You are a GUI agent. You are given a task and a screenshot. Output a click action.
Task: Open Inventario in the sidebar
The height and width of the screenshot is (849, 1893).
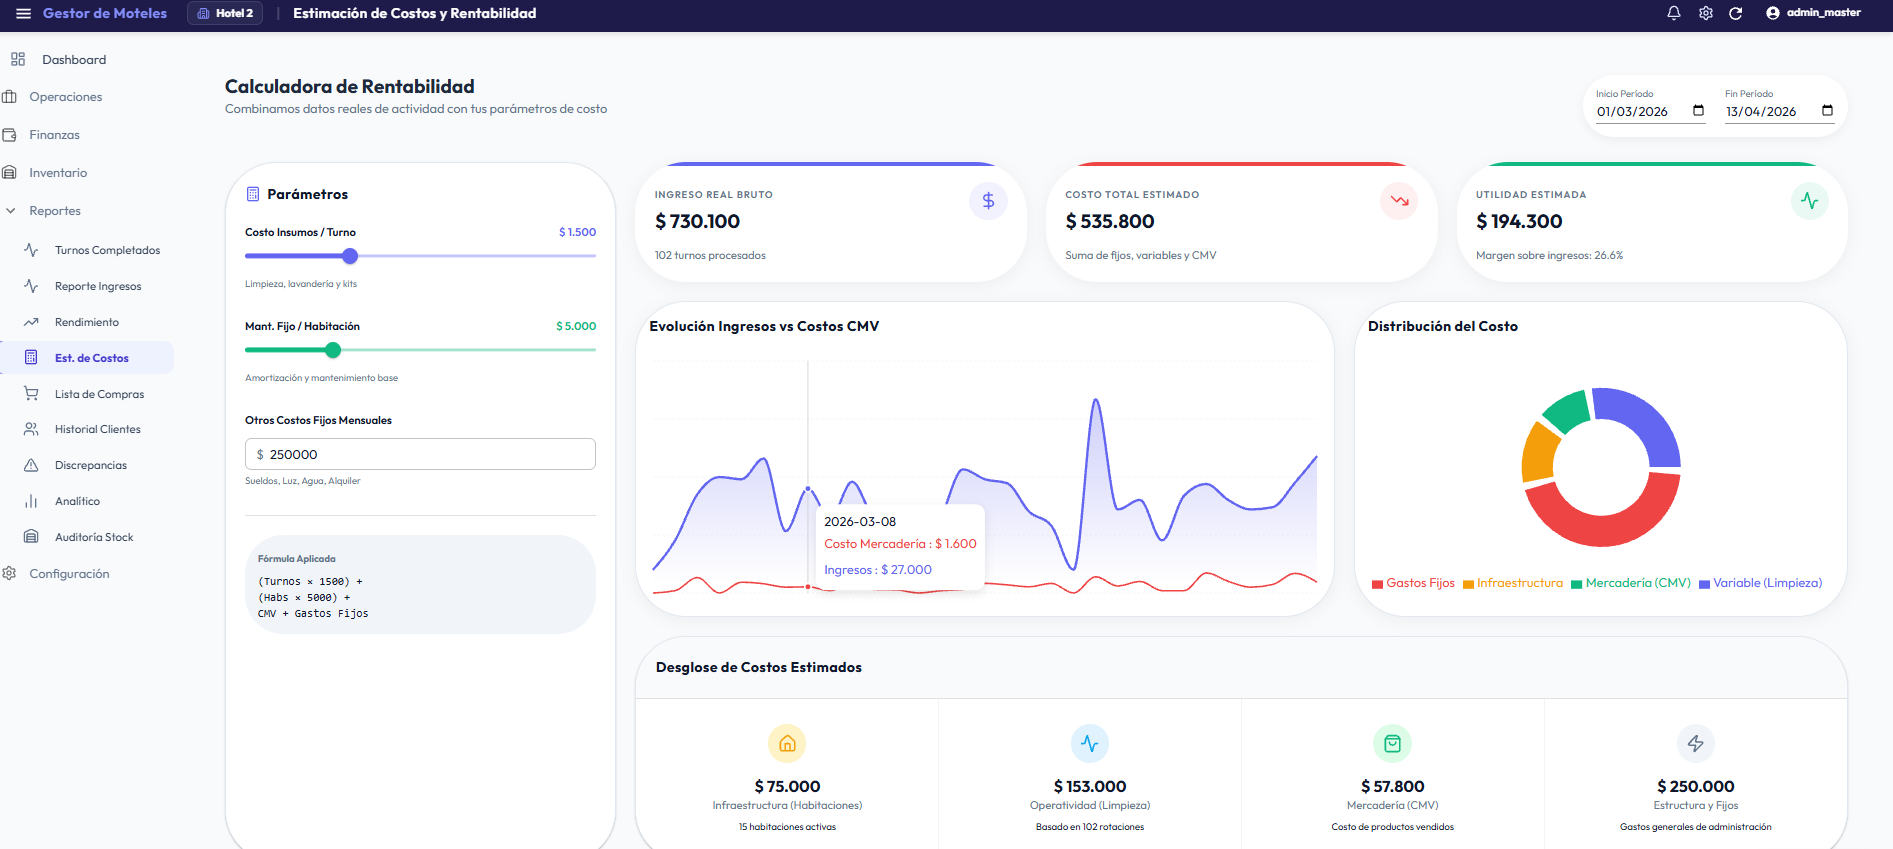click(58, 173)
